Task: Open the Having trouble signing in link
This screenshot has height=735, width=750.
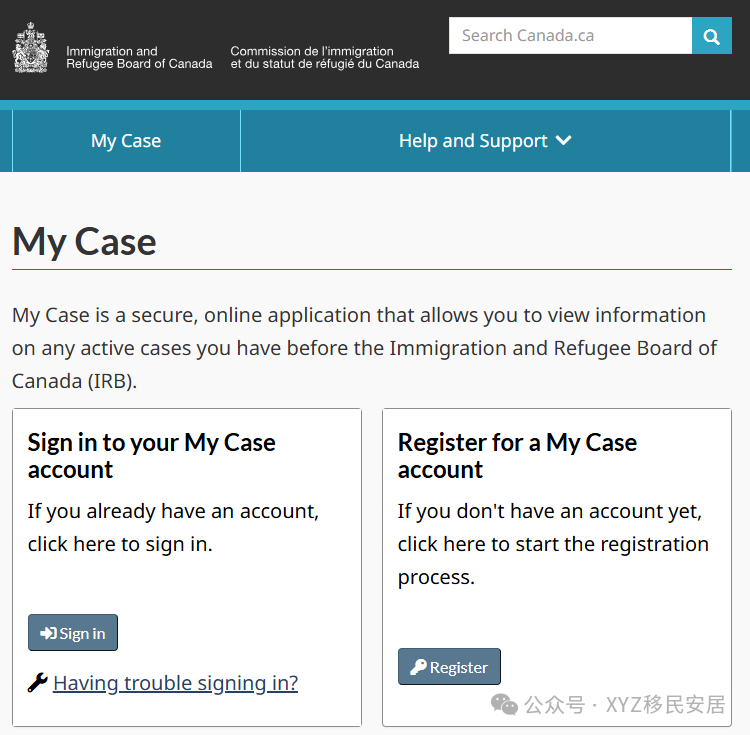Action: click(x=176, y=683)
